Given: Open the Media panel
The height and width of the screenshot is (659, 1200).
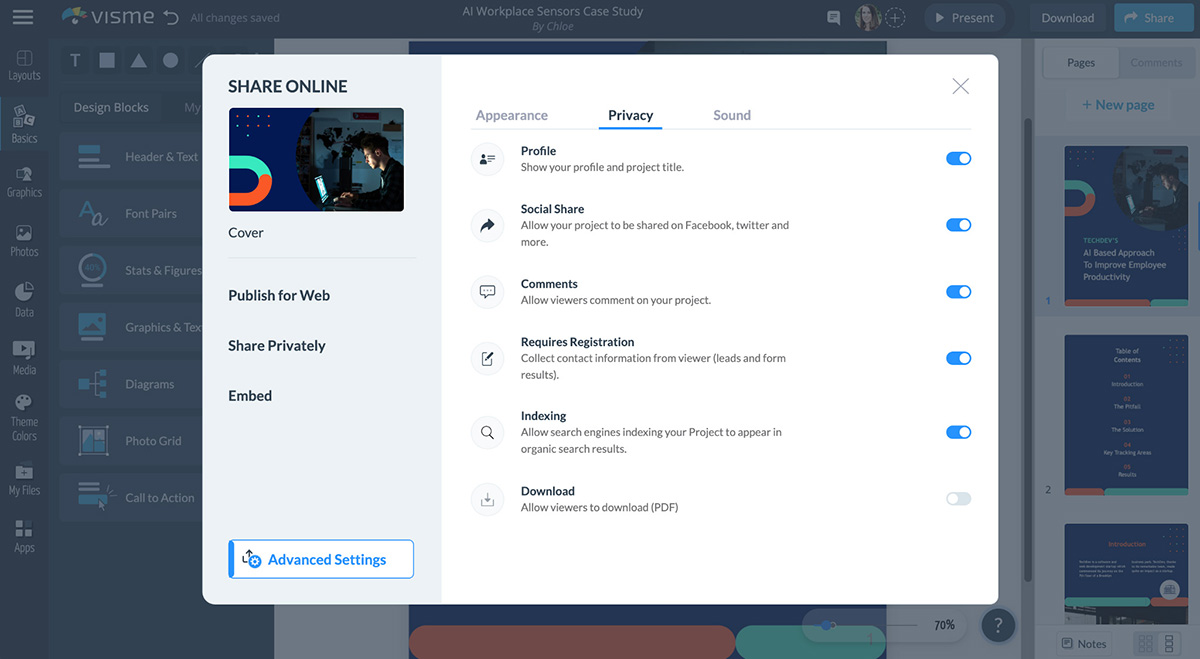Looking at the screenshot, I should pos(23,356).
